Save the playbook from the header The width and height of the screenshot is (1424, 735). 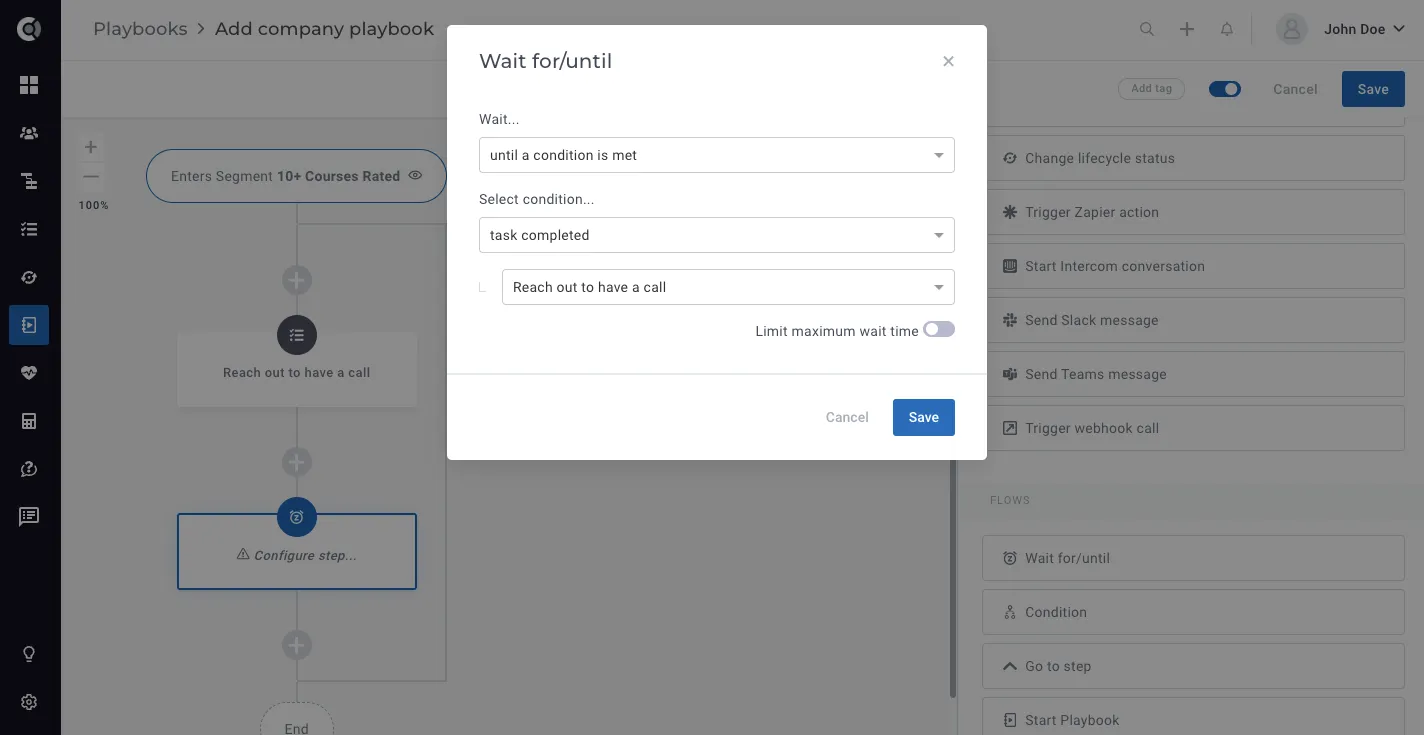point(1373,89)
